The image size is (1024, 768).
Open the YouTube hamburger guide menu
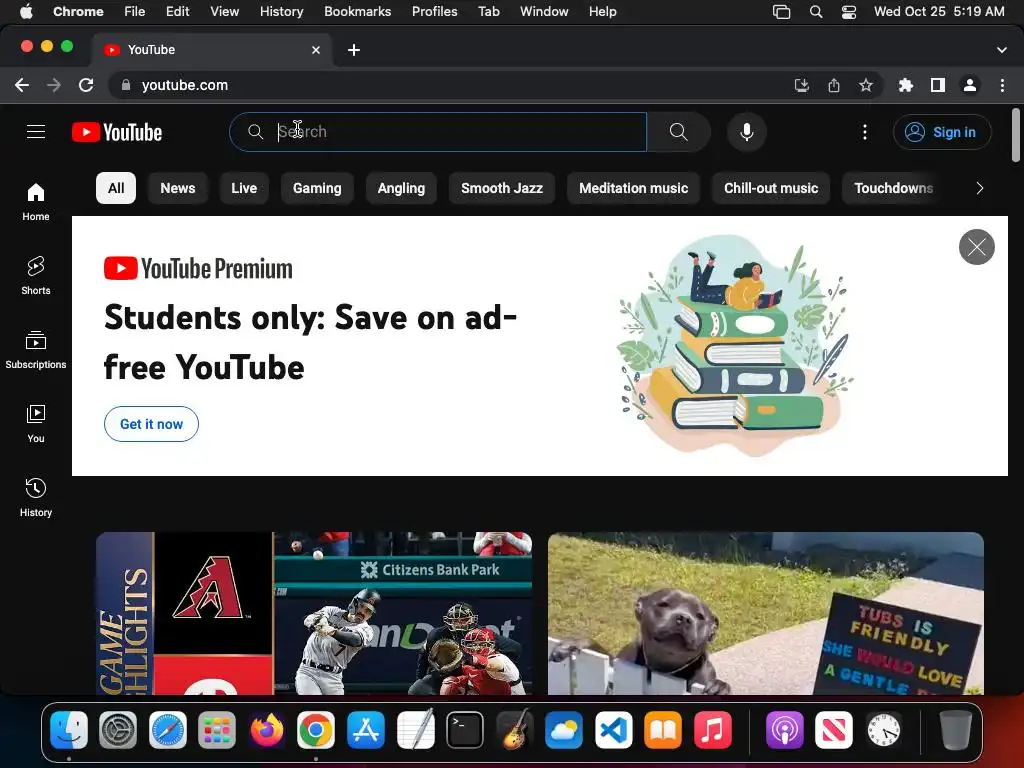point(36,132)
